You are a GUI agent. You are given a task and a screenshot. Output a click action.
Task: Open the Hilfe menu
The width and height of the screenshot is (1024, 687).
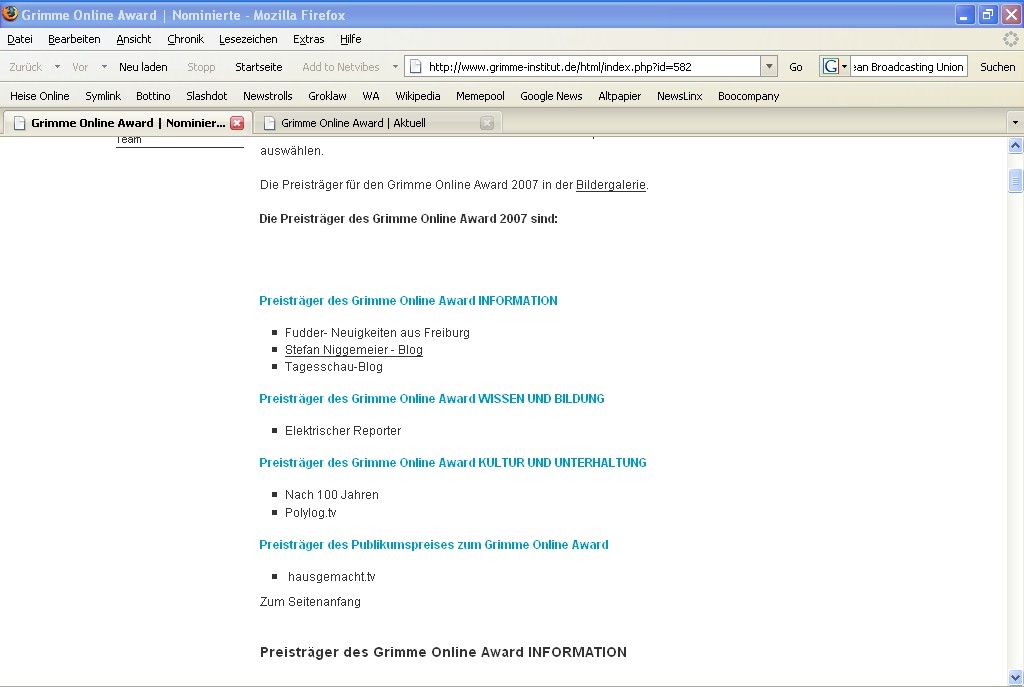(351, 39)
